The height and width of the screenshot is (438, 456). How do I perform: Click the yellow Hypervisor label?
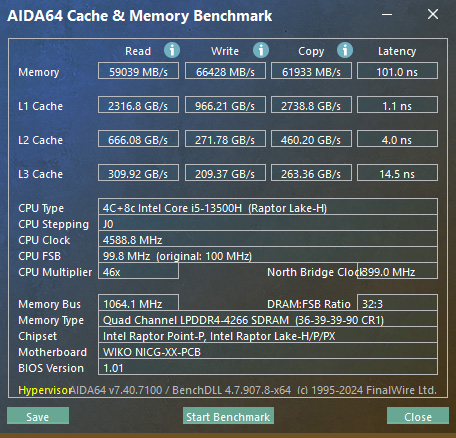(45, 390)
